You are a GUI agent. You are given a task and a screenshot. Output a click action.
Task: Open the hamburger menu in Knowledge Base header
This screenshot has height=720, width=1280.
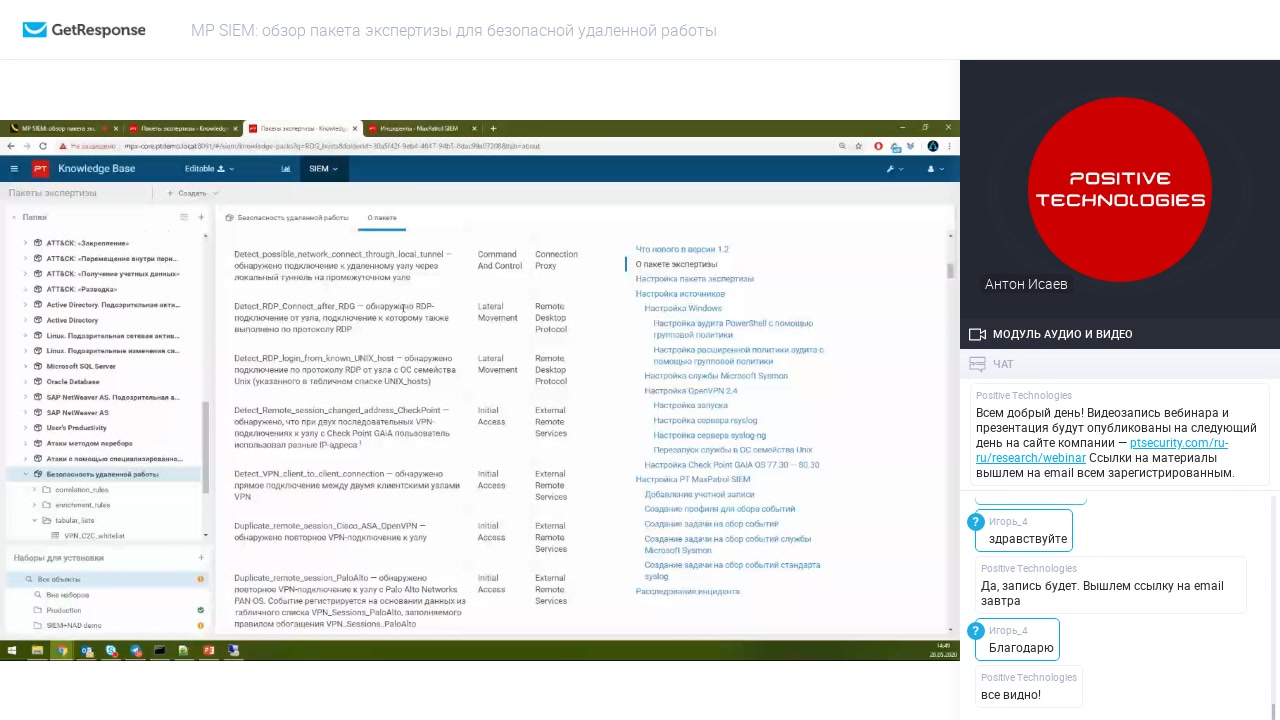point(14,169)
